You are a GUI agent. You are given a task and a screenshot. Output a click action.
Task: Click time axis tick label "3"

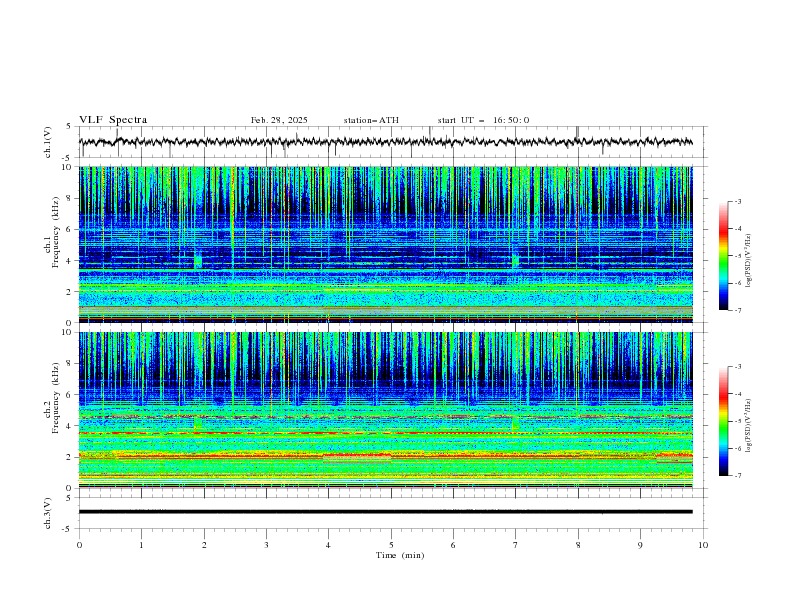pyautogui.click(x=266, y=545)
